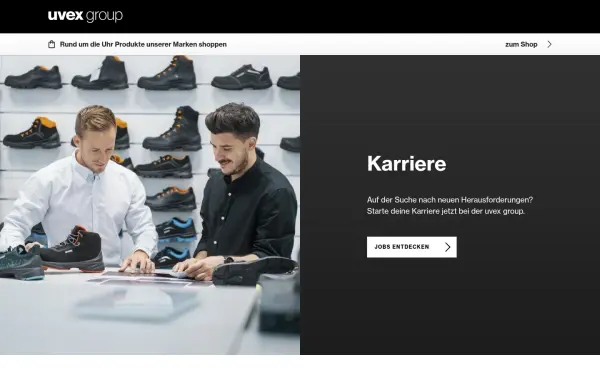The height and width of the screenshot is (375, 600).
Task: Click the shopping bag icon in banner
Action: pyautogui.click(x=52, y=44)
